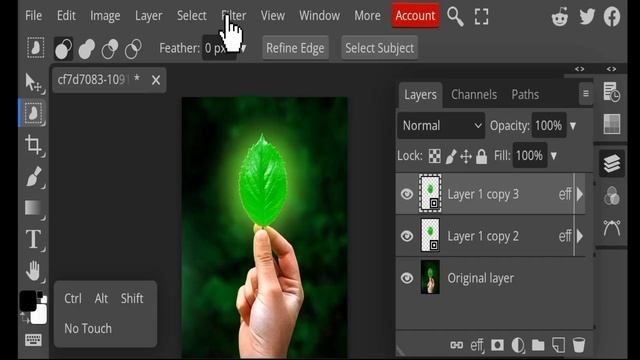Open the on-screen keyboard icon
640x360 pixels.
pyautogui.click(x=33, y=340)
